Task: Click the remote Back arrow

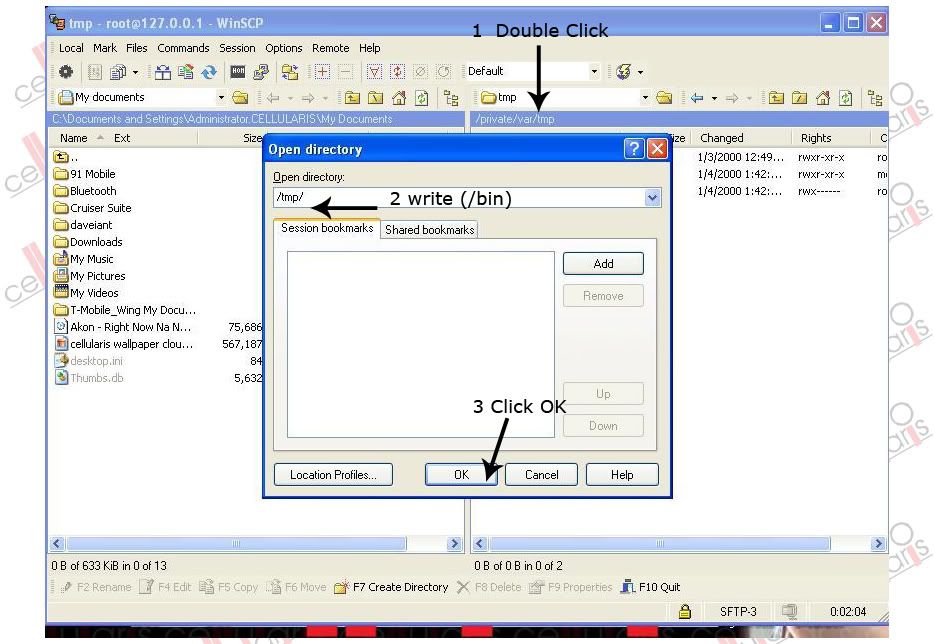Action: click(x=696, y=98)
